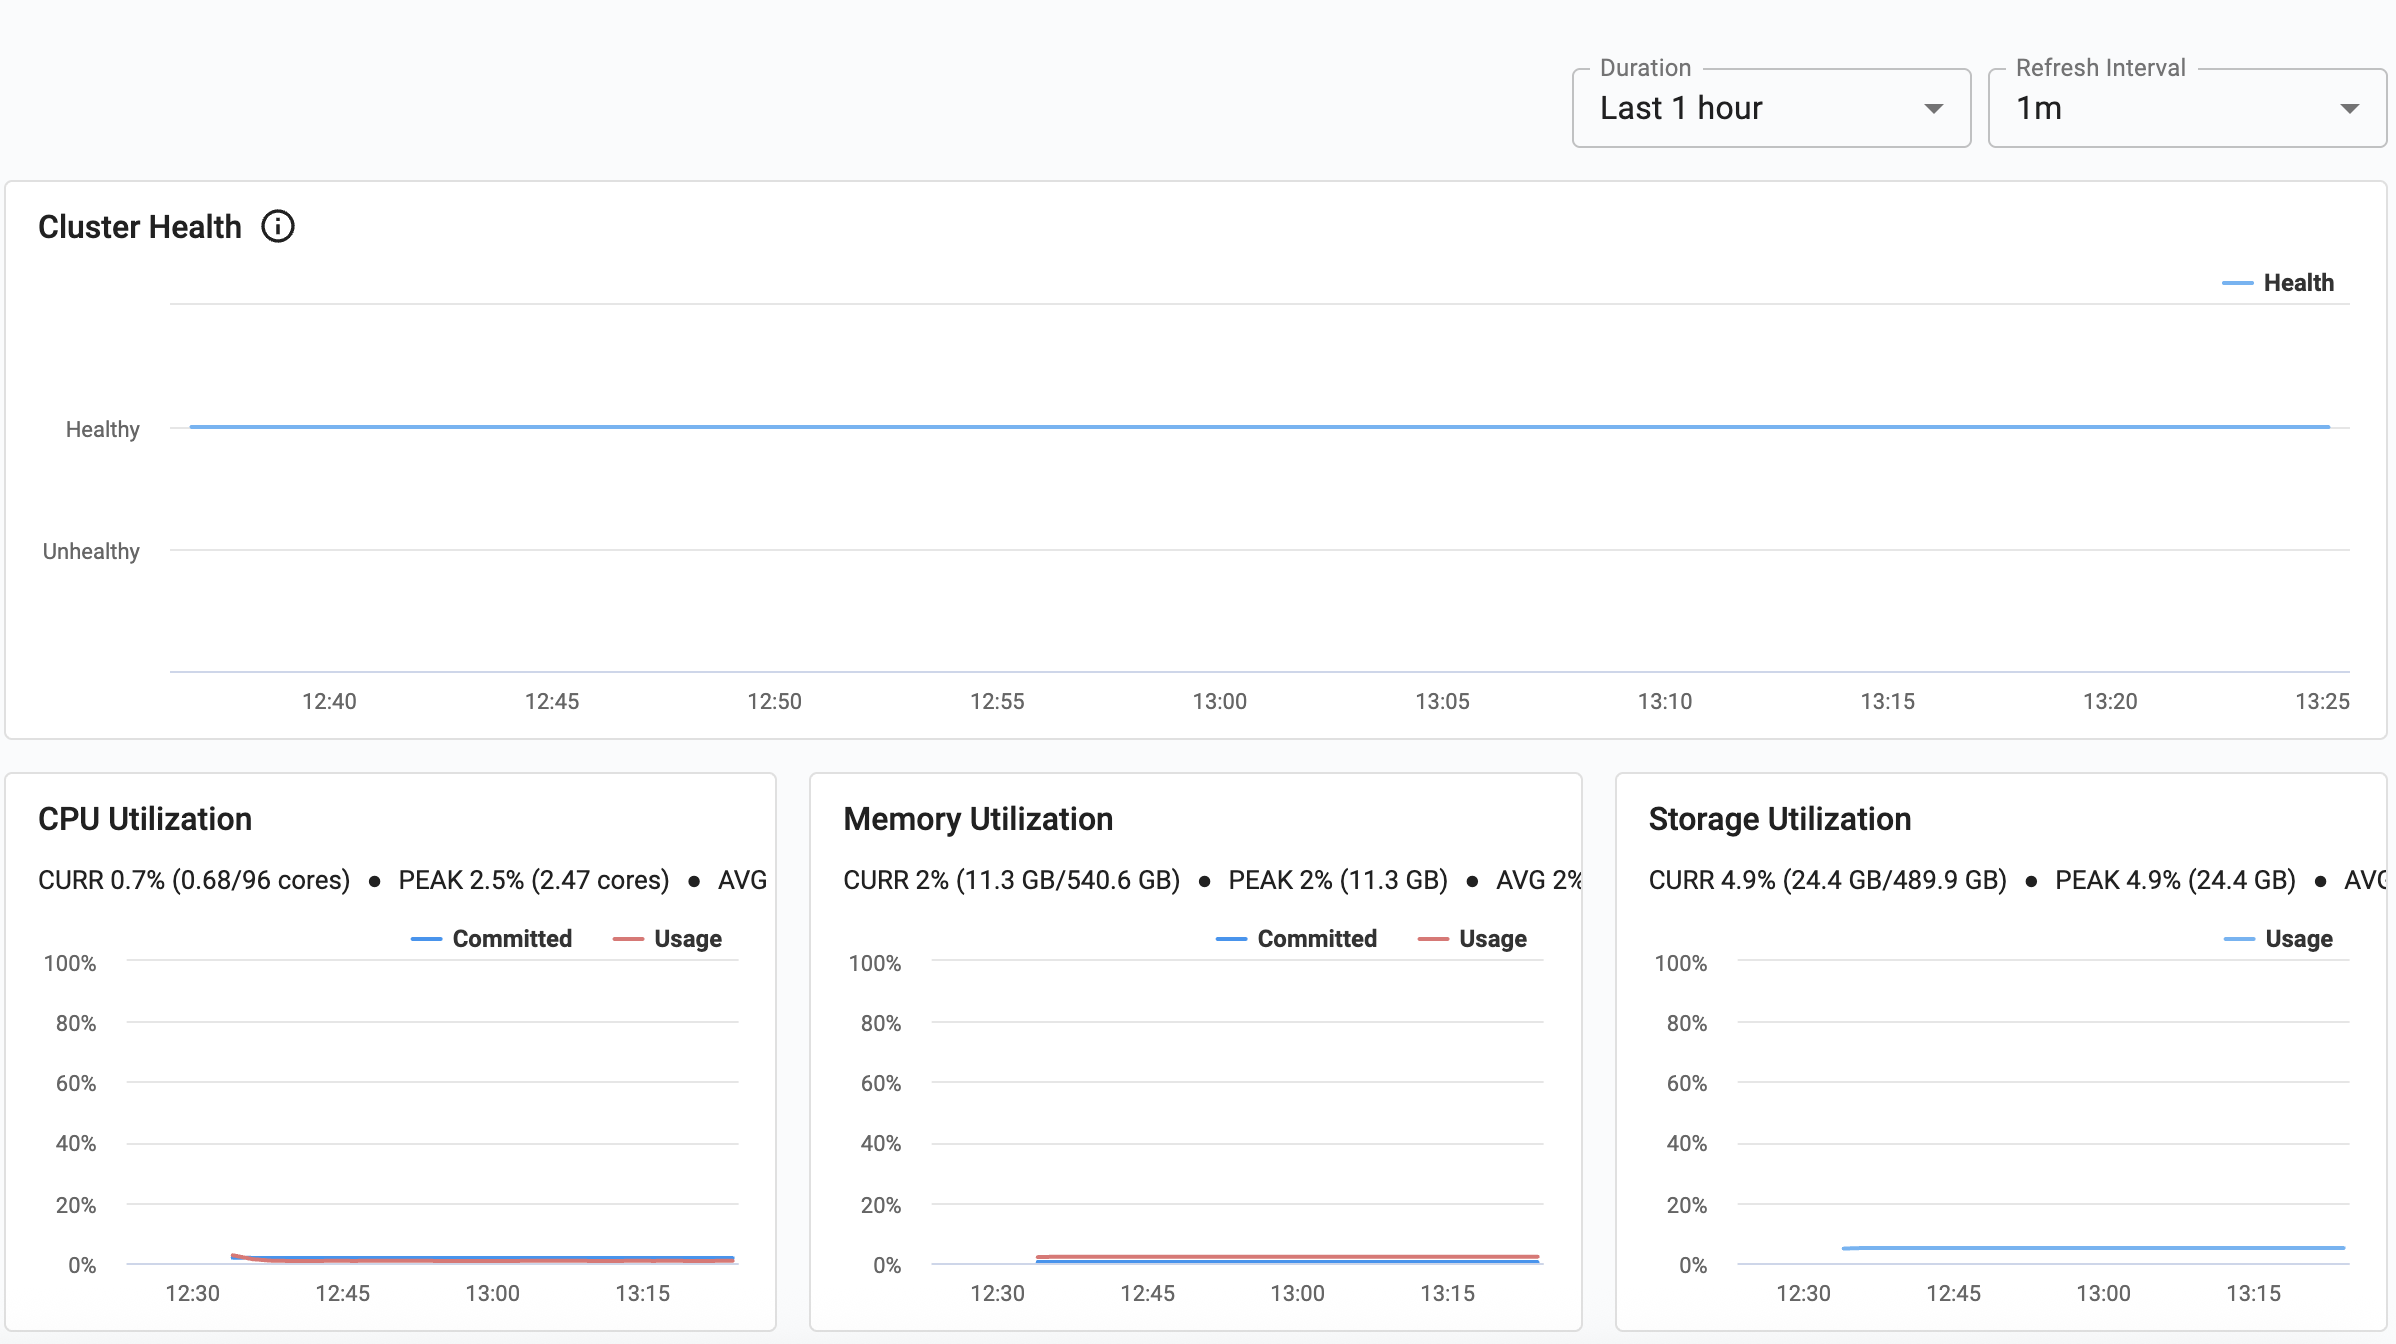This screenshot has width=2396, height=1344.
Task: Click the 60% label in Memory Utilization chart
Action: pyautogui.click(x=881, y=1083)
